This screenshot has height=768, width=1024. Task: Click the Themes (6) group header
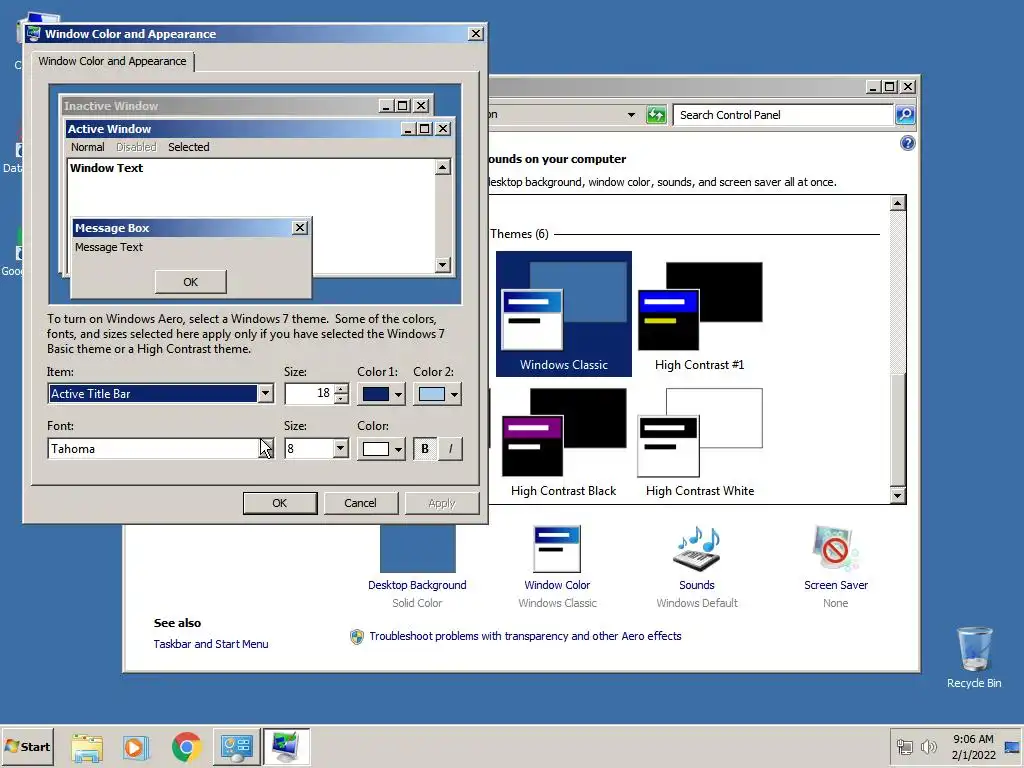click(519, 234)
